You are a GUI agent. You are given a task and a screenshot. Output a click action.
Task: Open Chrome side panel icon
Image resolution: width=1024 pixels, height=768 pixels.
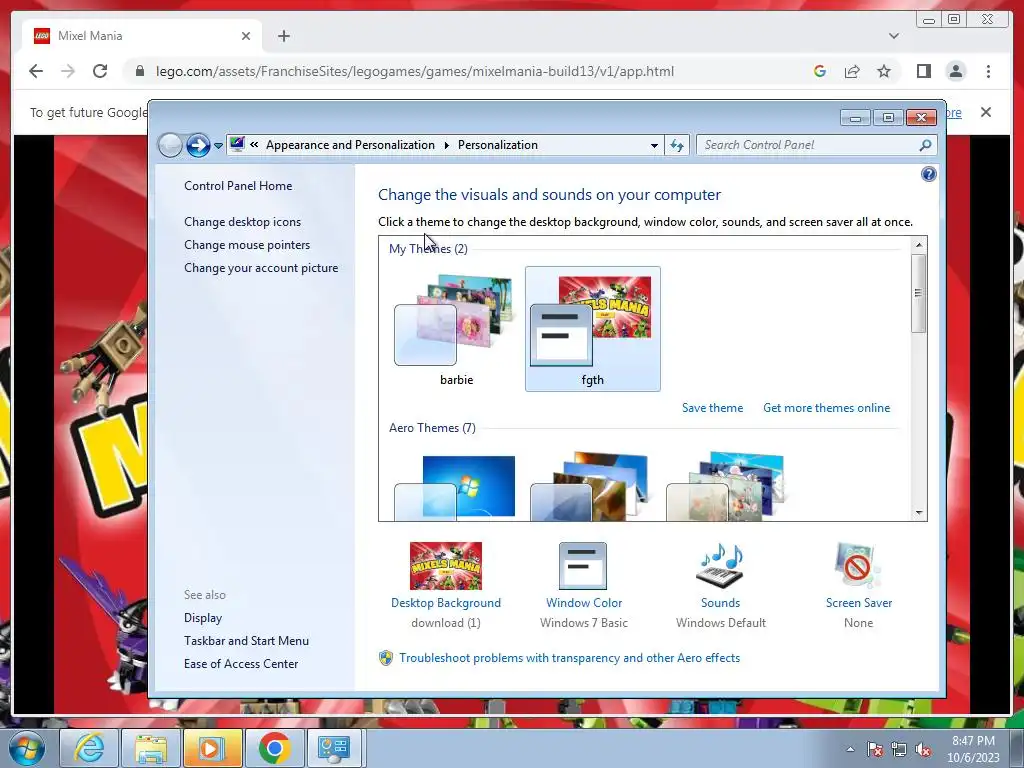(923, 71)
